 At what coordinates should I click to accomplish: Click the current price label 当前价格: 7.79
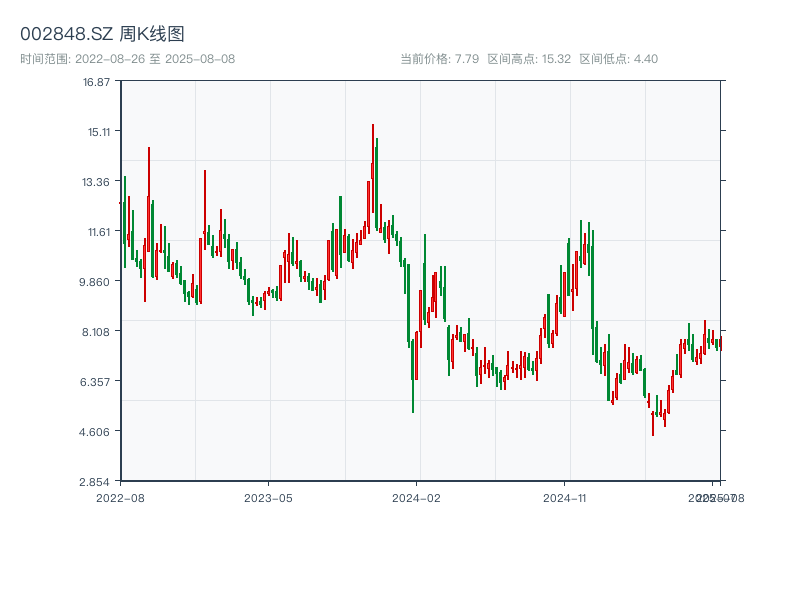[440, 59]
